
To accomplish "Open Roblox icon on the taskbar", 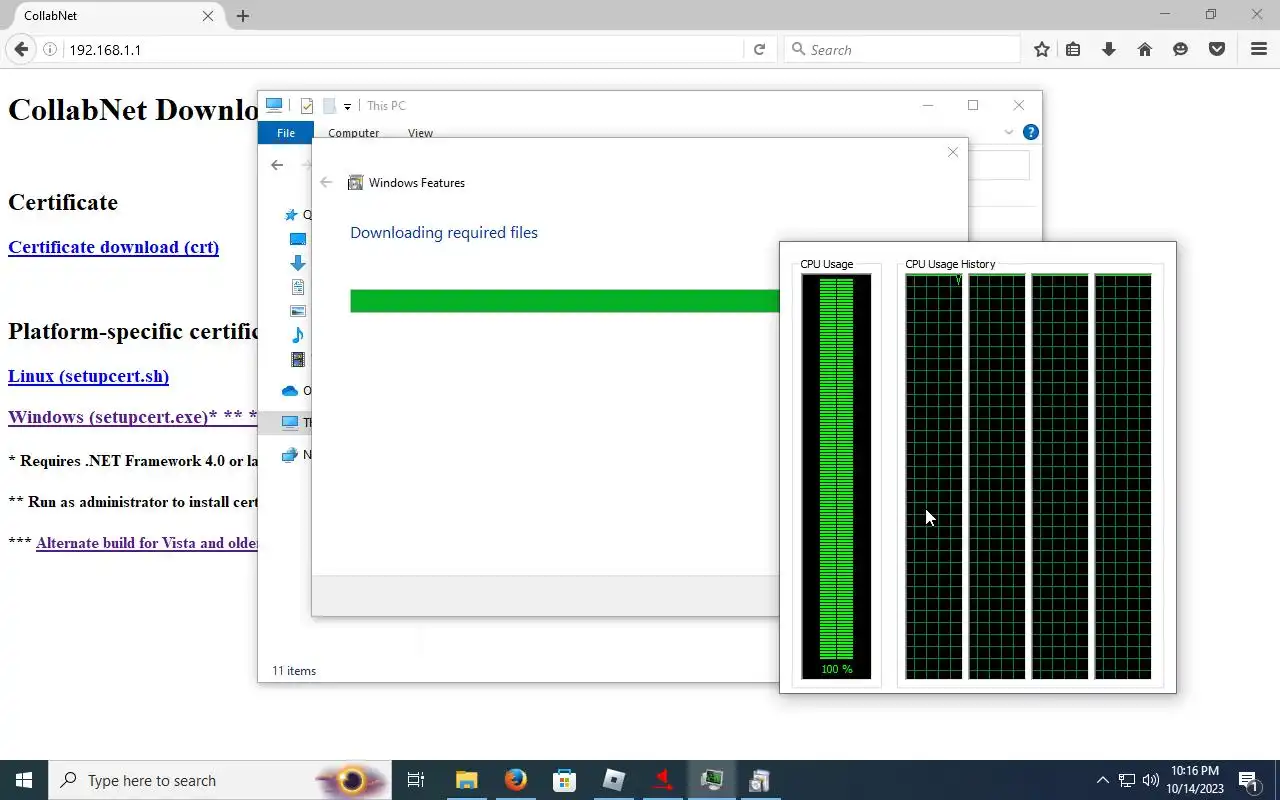I will (x=614, y=780).
